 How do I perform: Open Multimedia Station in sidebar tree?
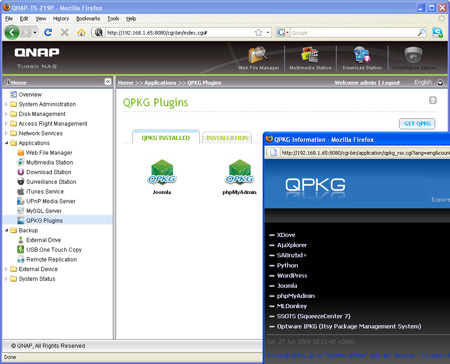click(49, 162)
